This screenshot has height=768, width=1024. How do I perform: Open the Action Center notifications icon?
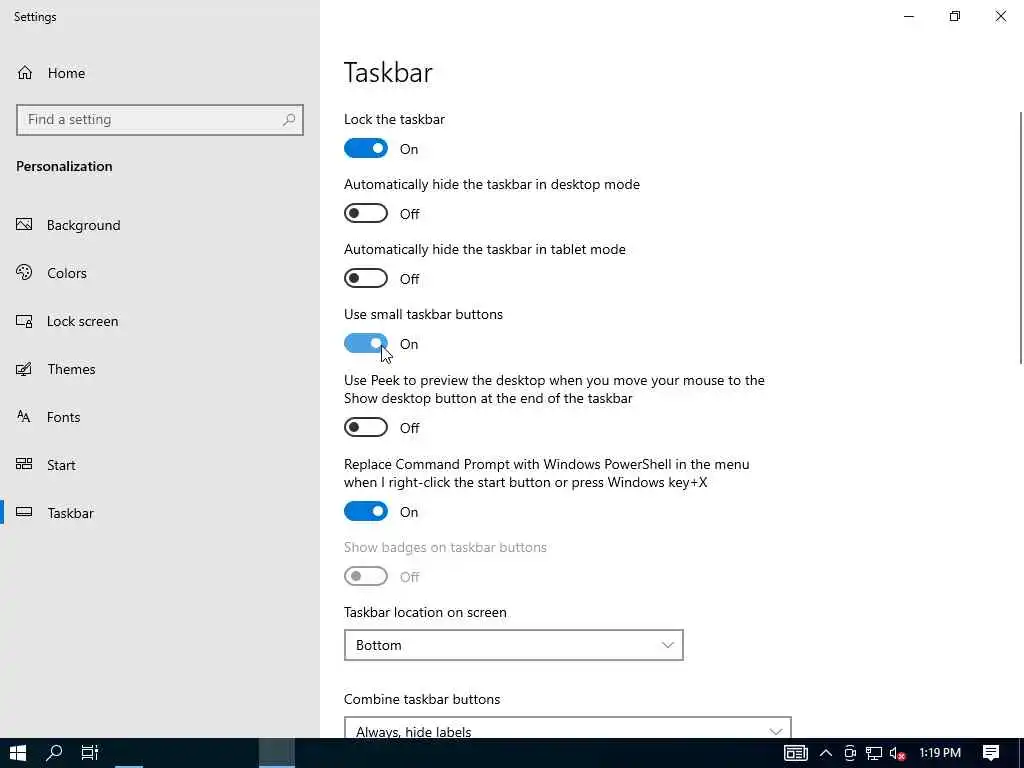[x=991, y=753]
